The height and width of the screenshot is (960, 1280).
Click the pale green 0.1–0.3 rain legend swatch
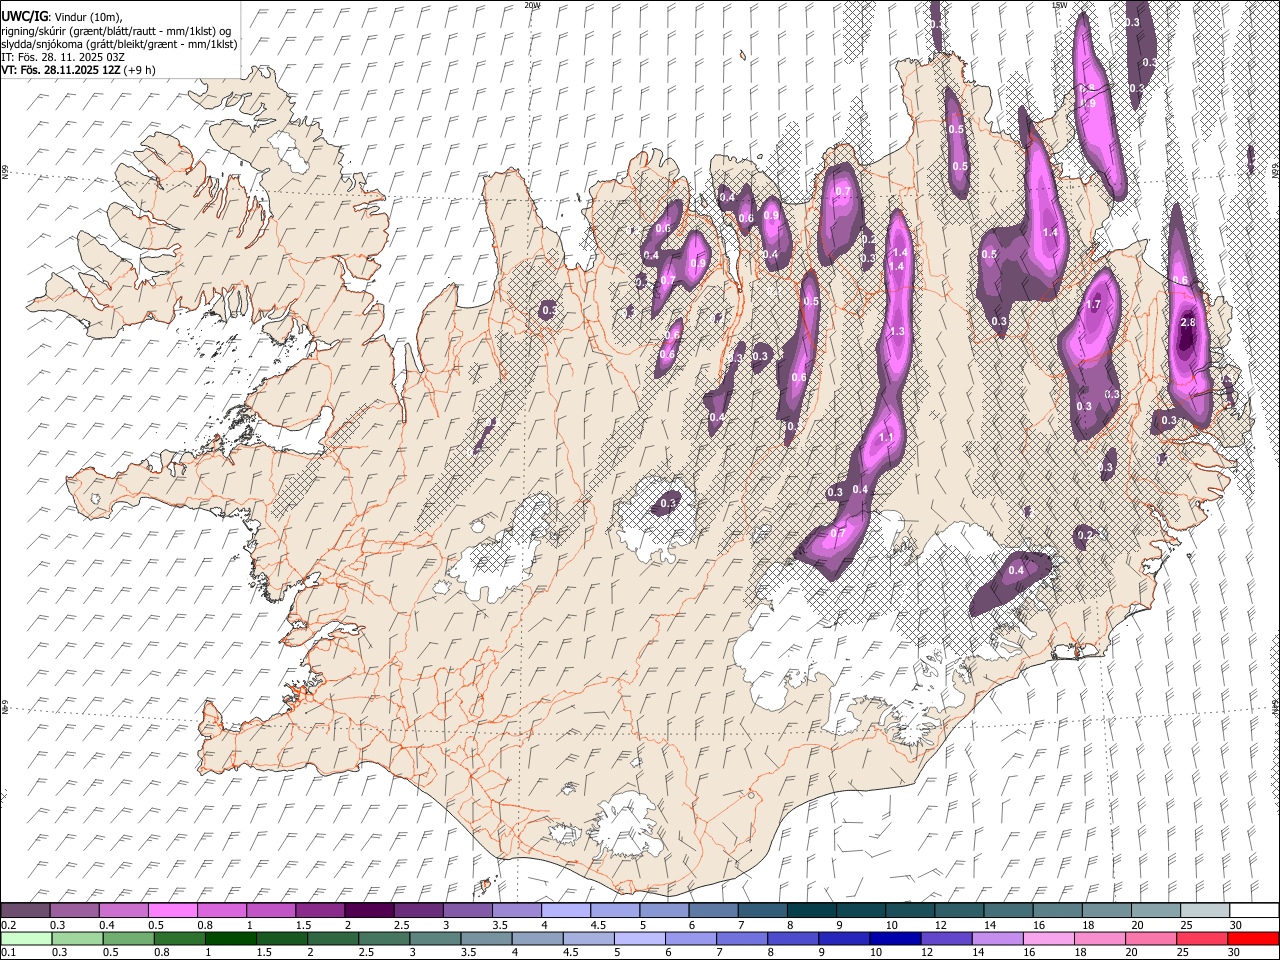point(25,938)
